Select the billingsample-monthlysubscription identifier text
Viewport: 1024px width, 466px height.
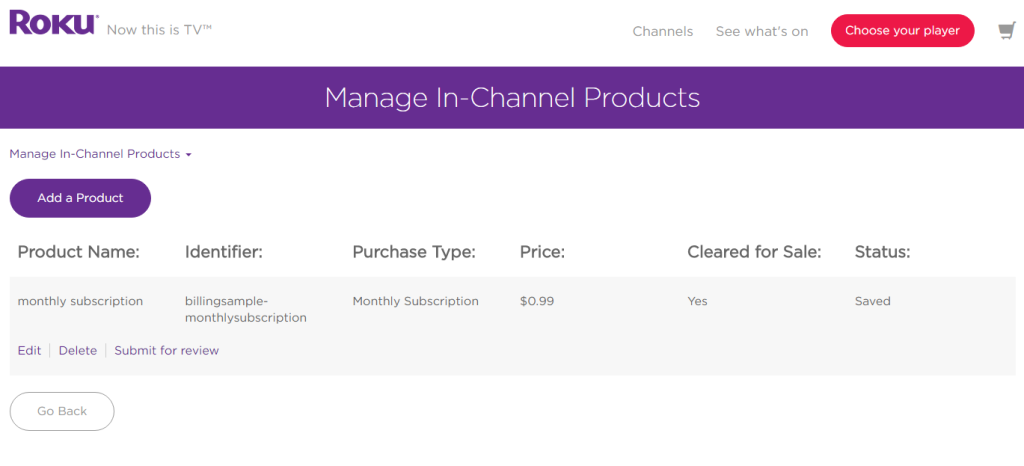click(x=245, y=309)
